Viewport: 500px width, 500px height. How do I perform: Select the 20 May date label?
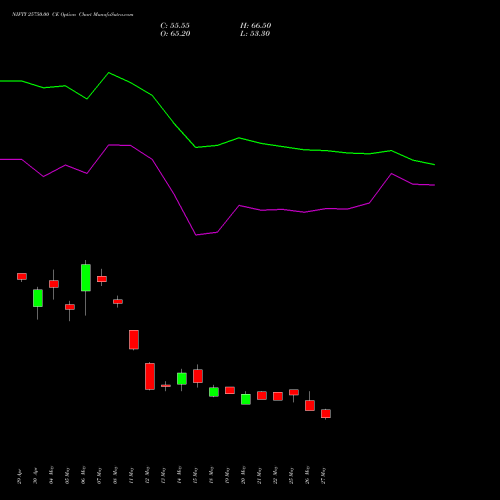pos(243,475)
